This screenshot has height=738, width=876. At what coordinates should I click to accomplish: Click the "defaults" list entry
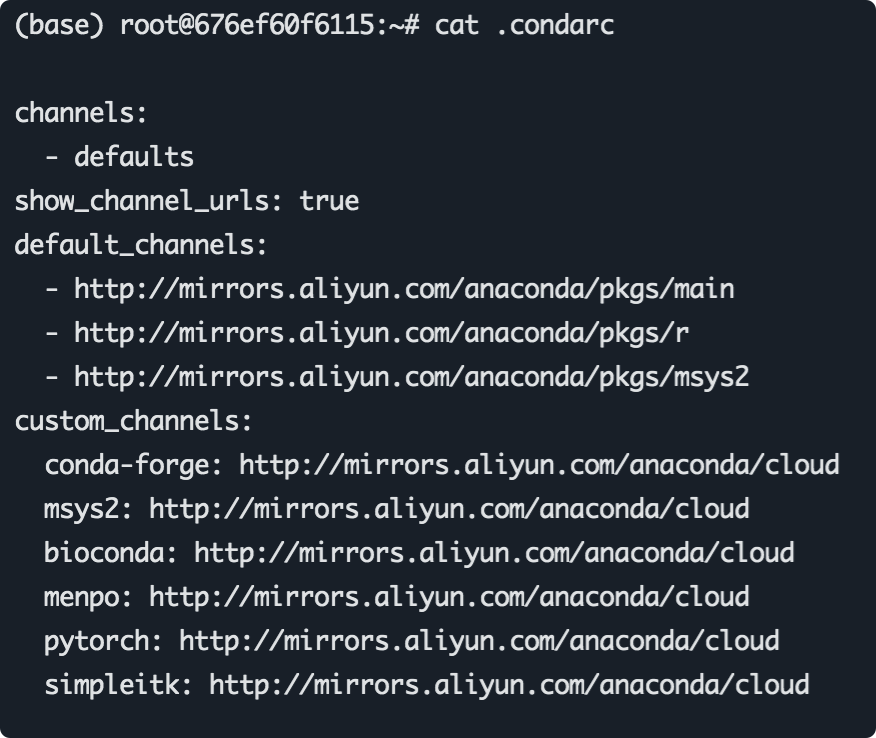coord(134,157)
